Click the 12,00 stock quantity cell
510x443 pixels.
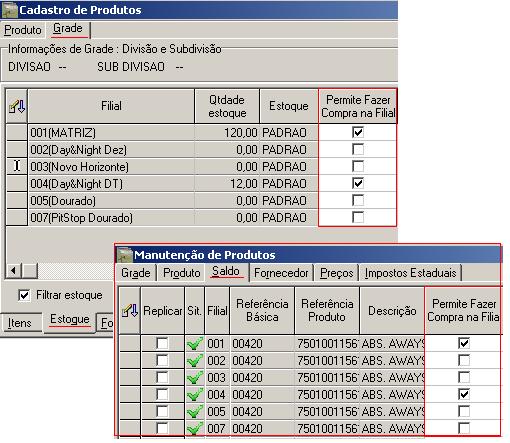click(227, 183)
